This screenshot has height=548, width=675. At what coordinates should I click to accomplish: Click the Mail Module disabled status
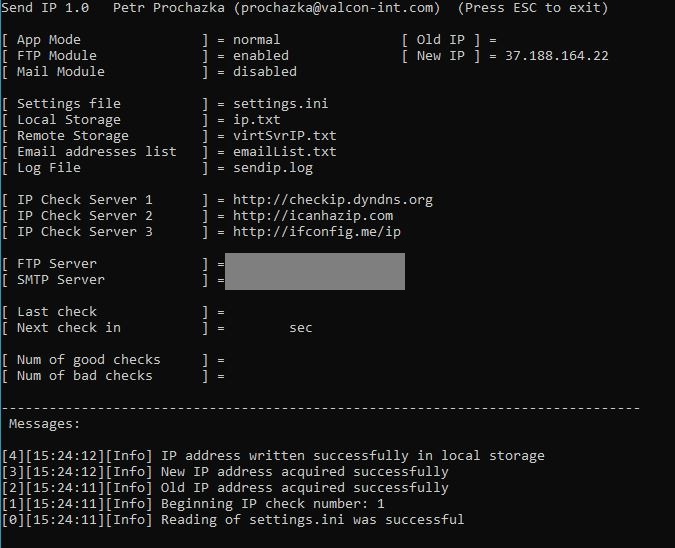[x=265, y=71]
